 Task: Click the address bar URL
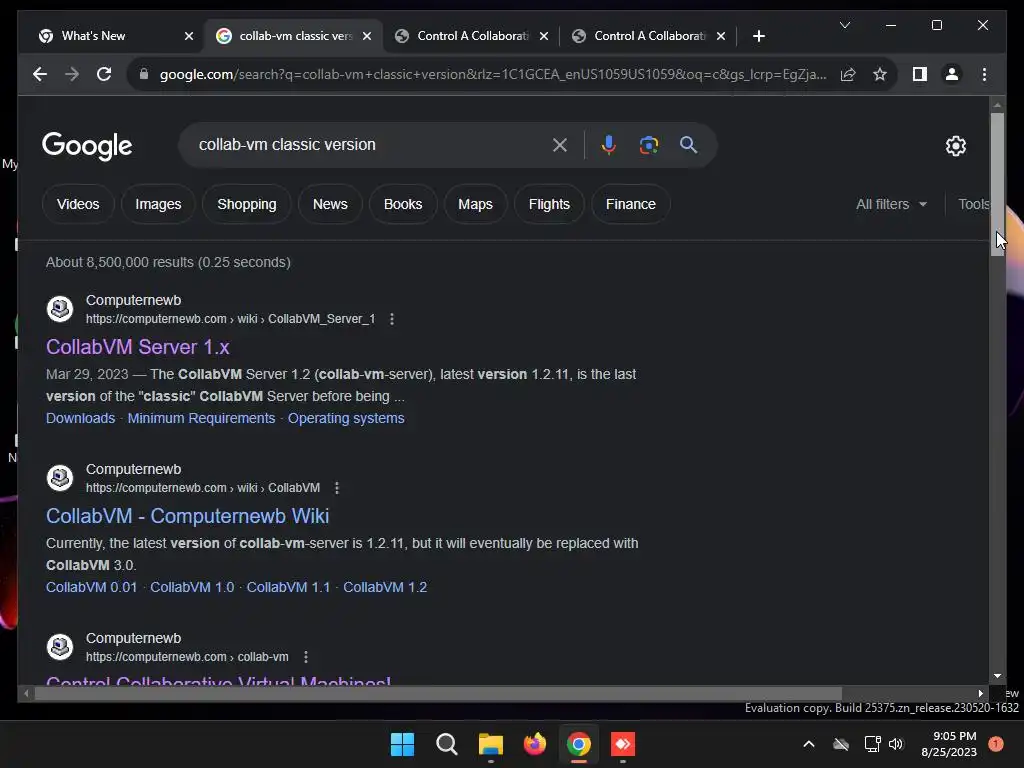(x=493, y=74)
